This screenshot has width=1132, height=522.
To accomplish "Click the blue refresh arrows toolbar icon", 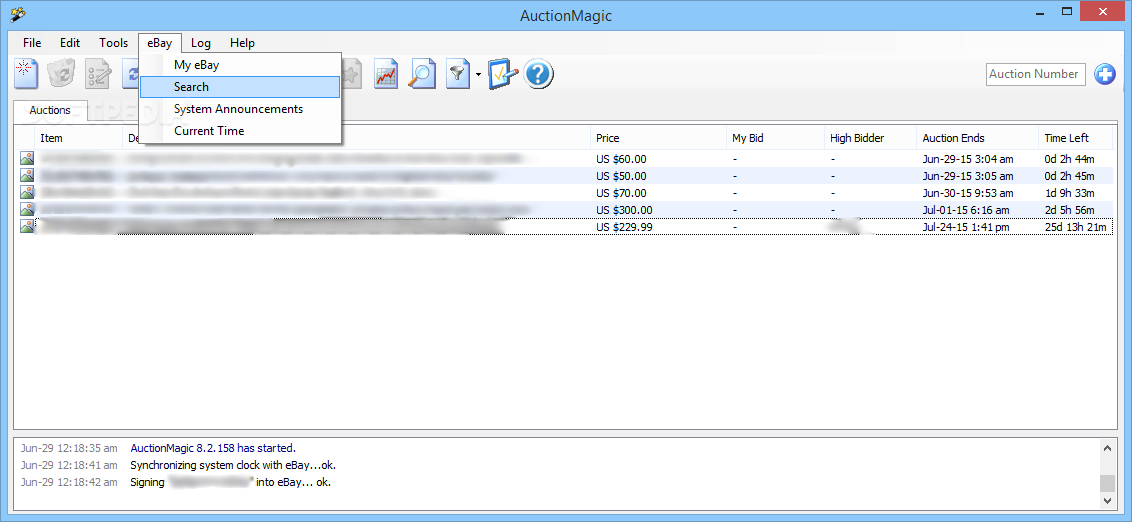I will (x=131, y=74).
